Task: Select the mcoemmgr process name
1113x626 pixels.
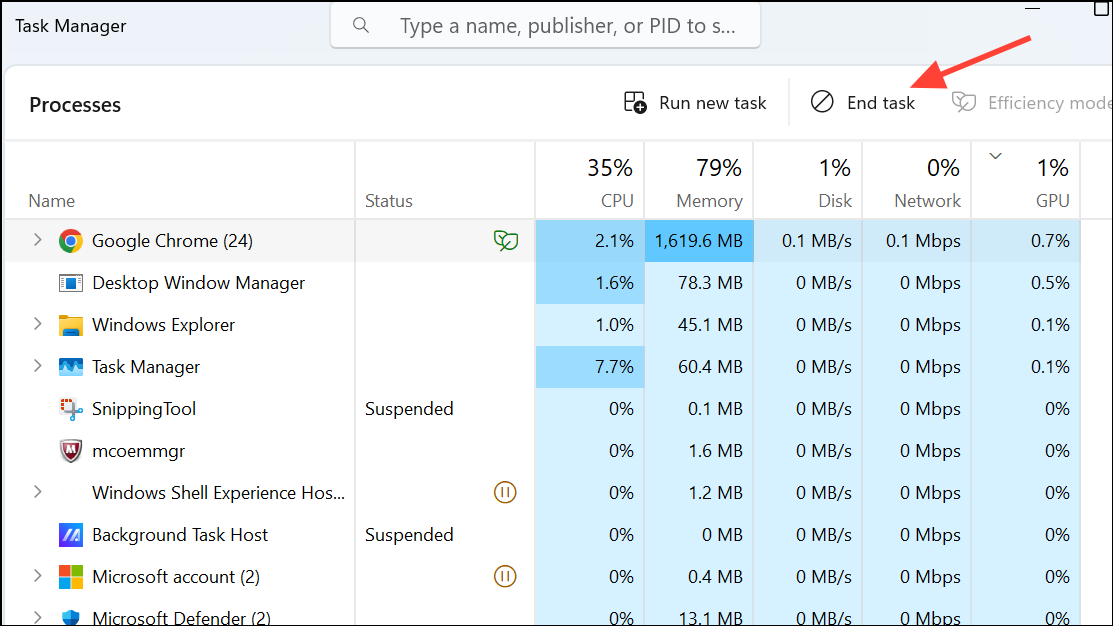Action: pos(138,451)
